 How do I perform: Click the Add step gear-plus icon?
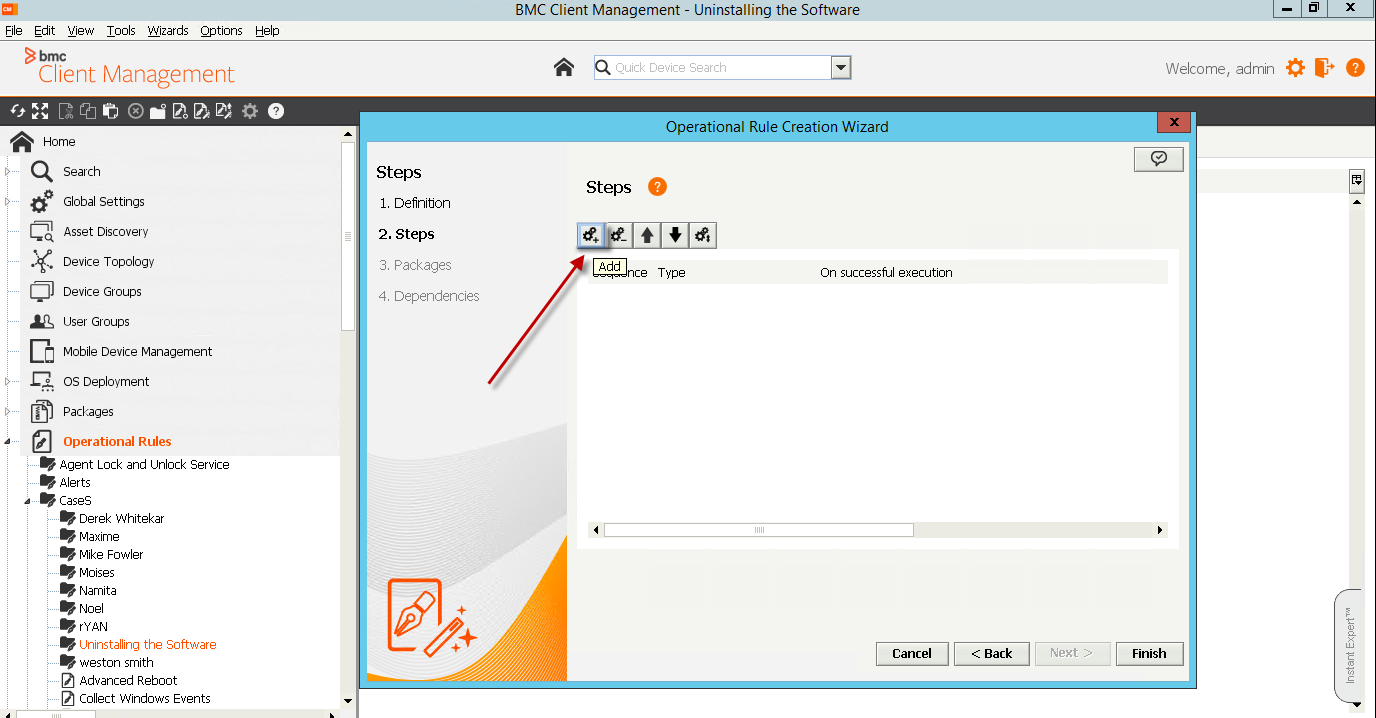pos(591,235)
